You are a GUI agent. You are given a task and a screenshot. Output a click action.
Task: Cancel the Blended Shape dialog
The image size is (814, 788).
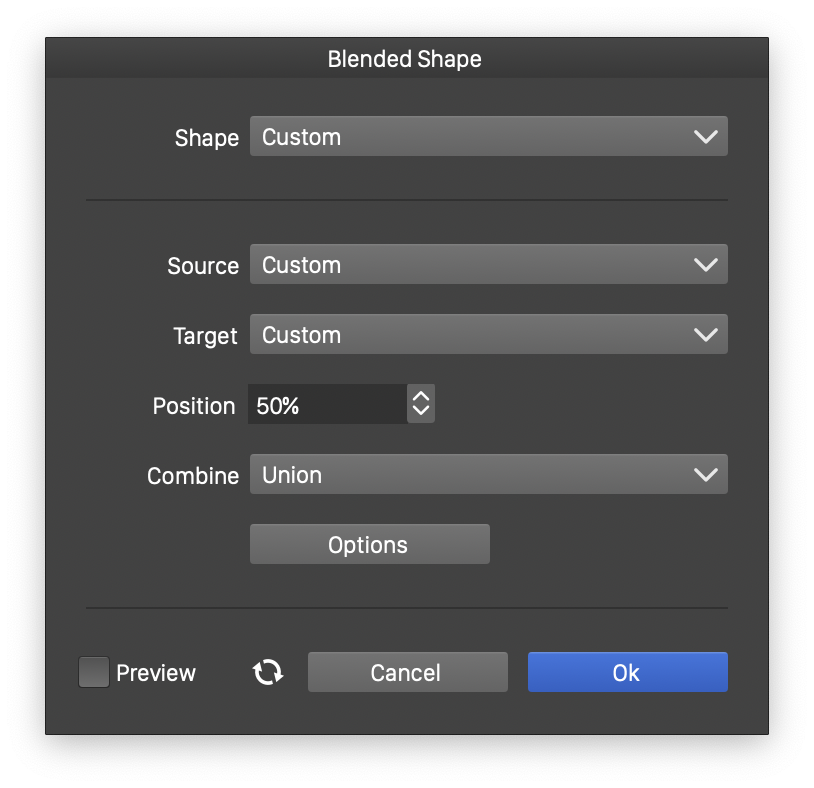[x=407, y=673]
